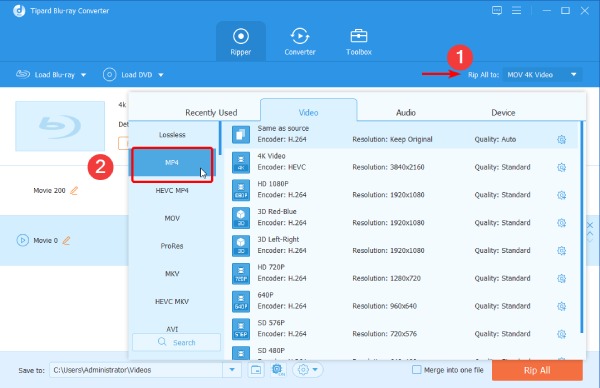
Task: Toggle hardware acceleration chip icon
Action: (x=278, y=370)
